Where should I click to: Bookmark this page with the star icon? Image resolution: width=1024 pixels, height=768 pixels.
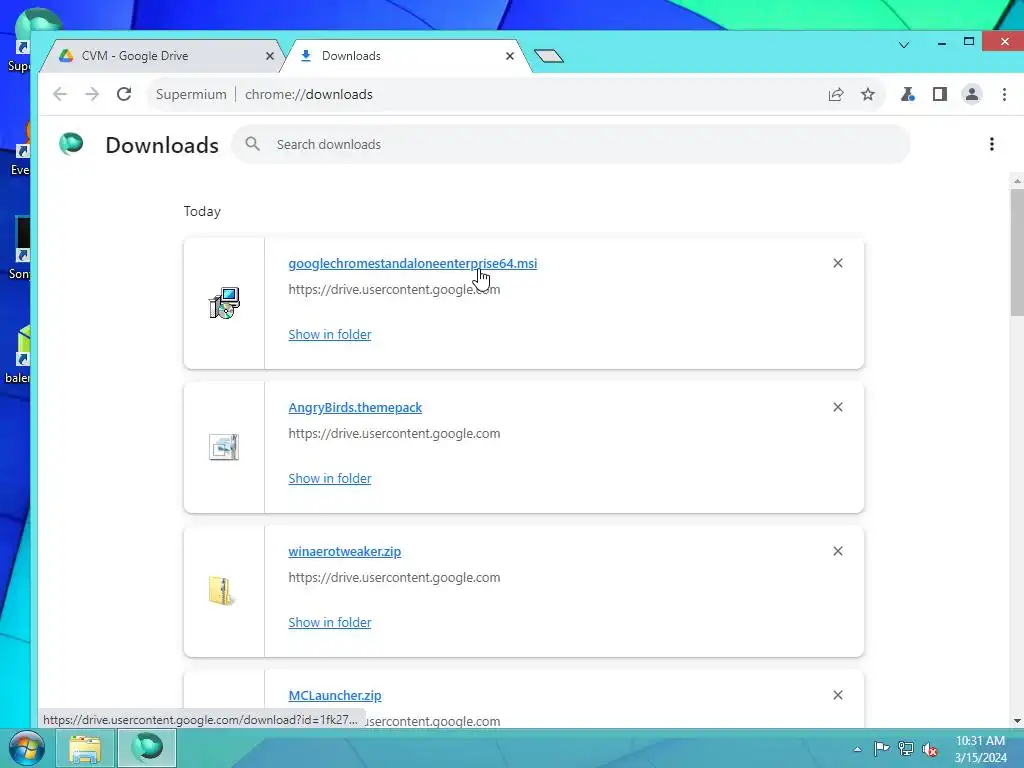pos(868,95)
